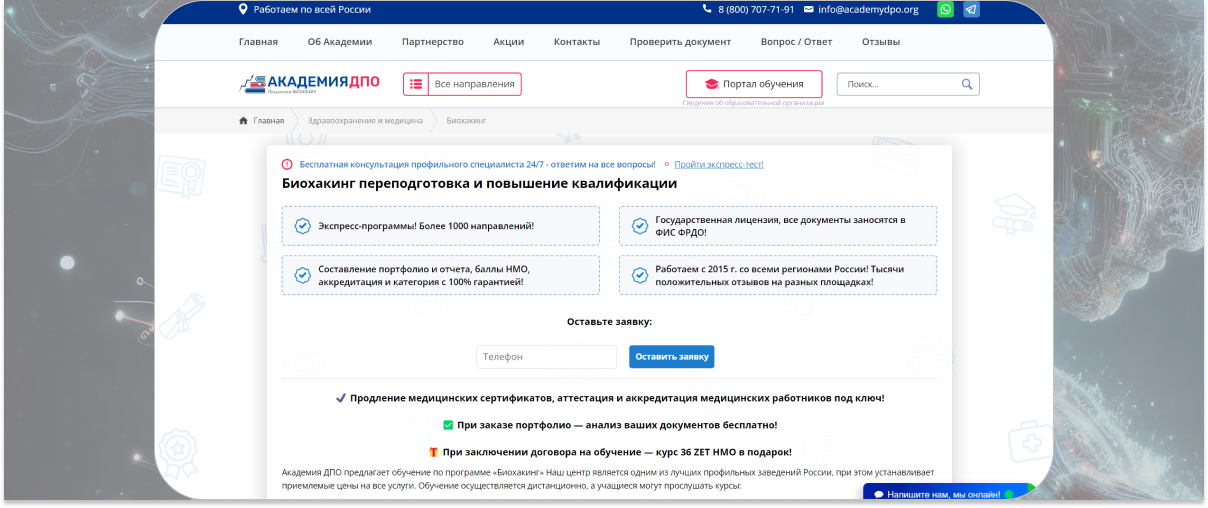Click the heading Биохакинг переподготовка и повышение квалификации
The height and width of the screenshot is (508, 1208).
coord(479,184)
